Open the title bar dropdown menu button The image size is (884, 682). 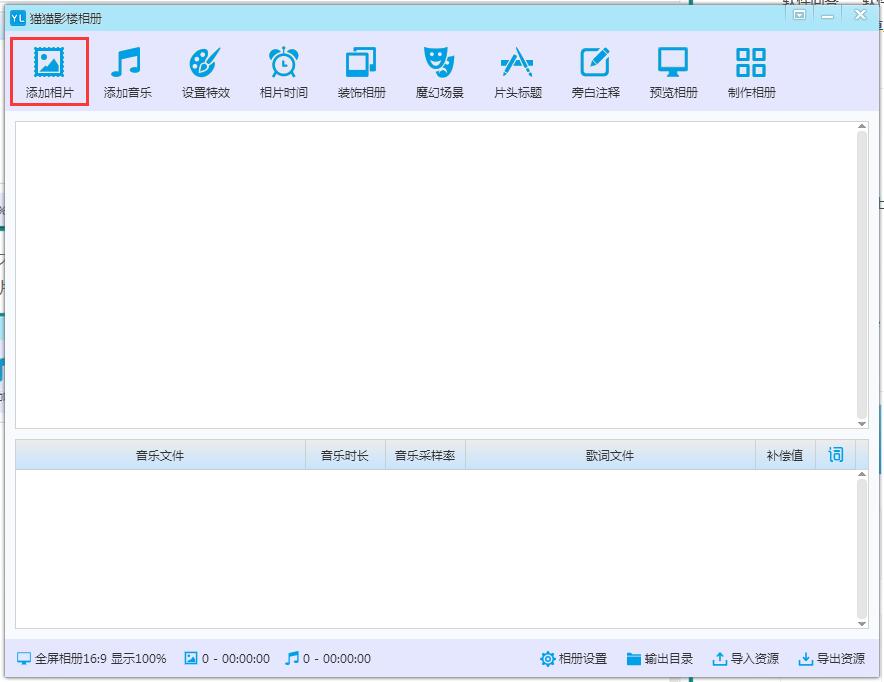coord(799,15)
